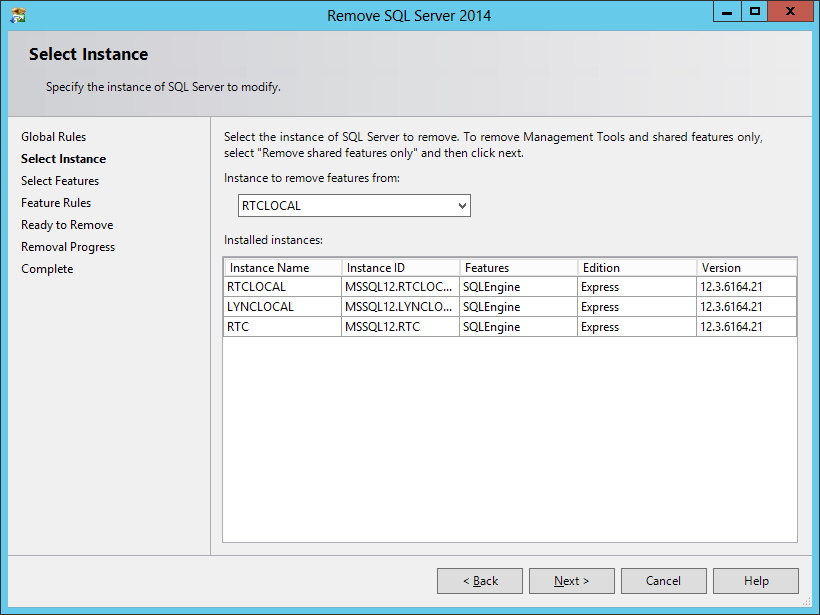Click the Removal Progress step

coord(68,247)
